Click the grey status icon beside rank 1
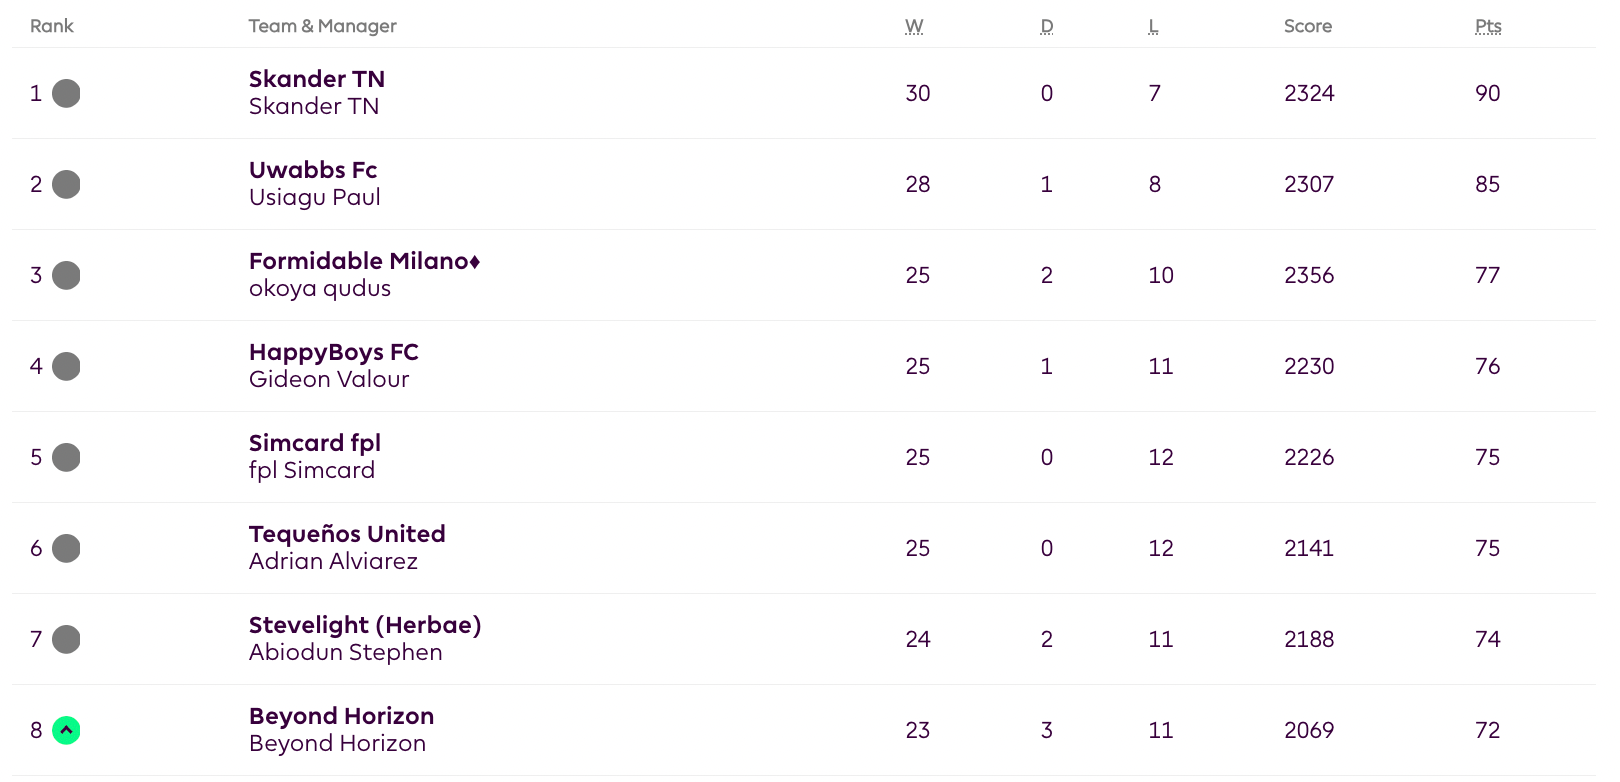Image resolution: width=1620 pixels, height=782 pixels. pyautogui.click(x=66, y=93)
